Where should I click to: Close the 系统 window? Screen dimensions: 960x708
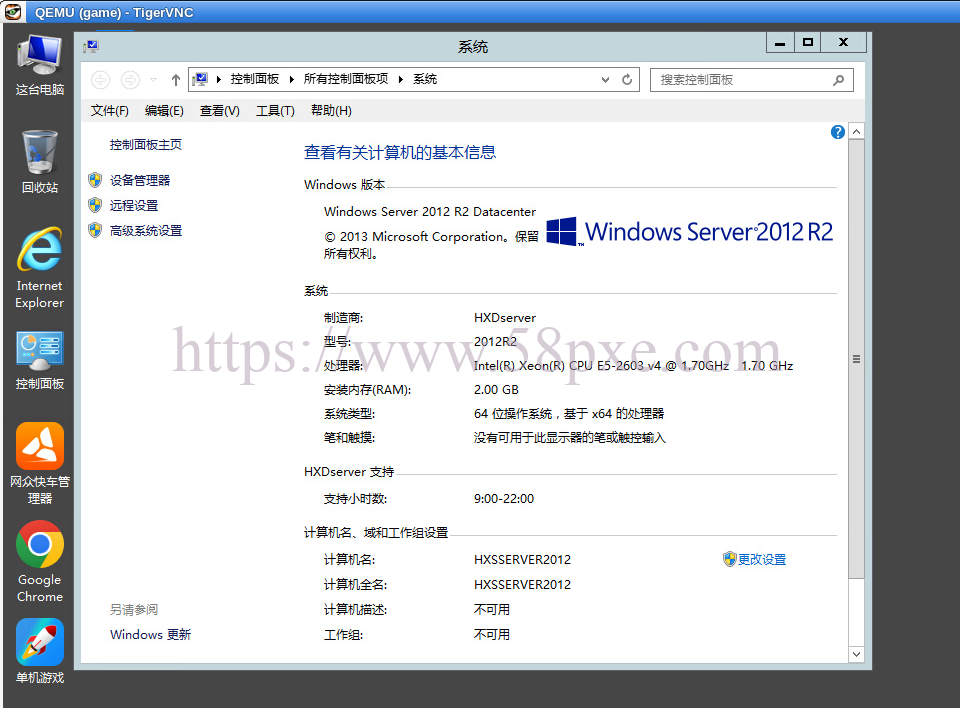click(844, 43)
